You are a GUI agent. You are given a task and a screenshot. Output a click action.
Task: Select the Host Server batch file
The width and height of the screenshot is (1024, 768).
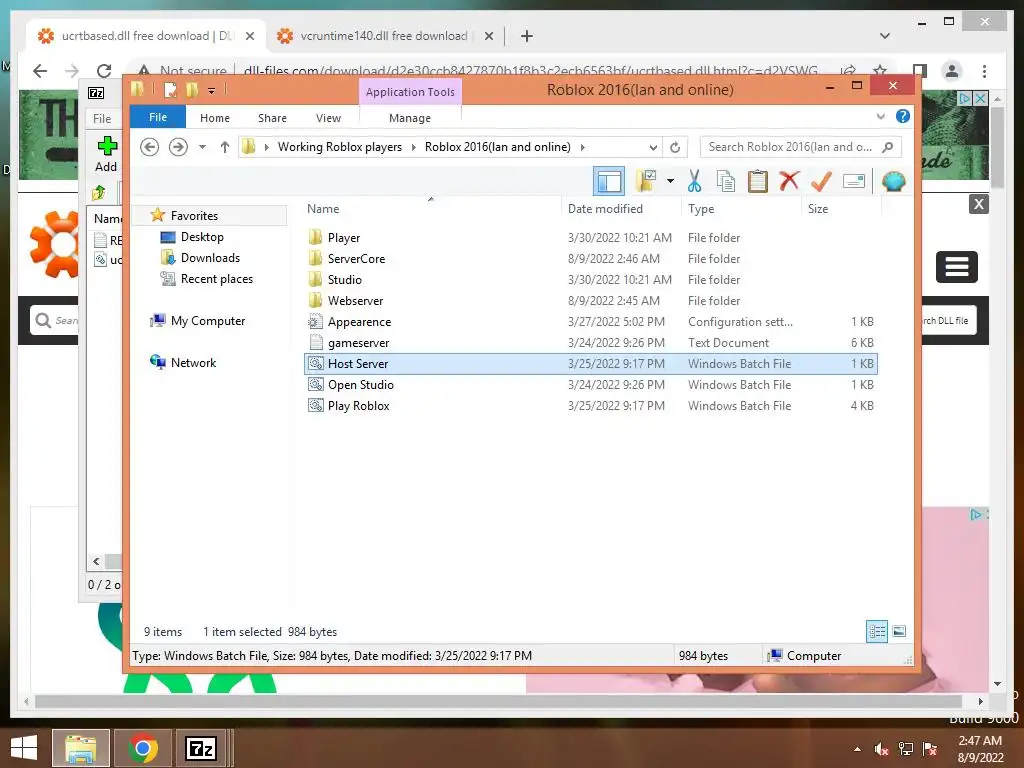click(x=590, y=364)
